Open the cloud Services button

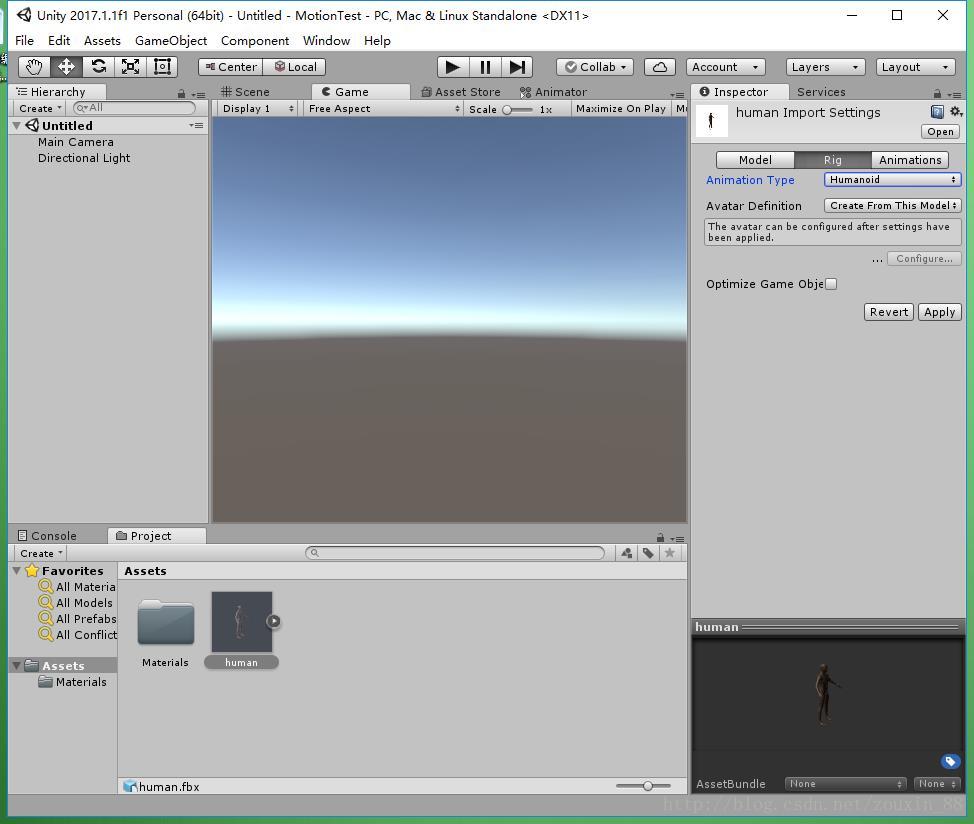click(660, 67)
